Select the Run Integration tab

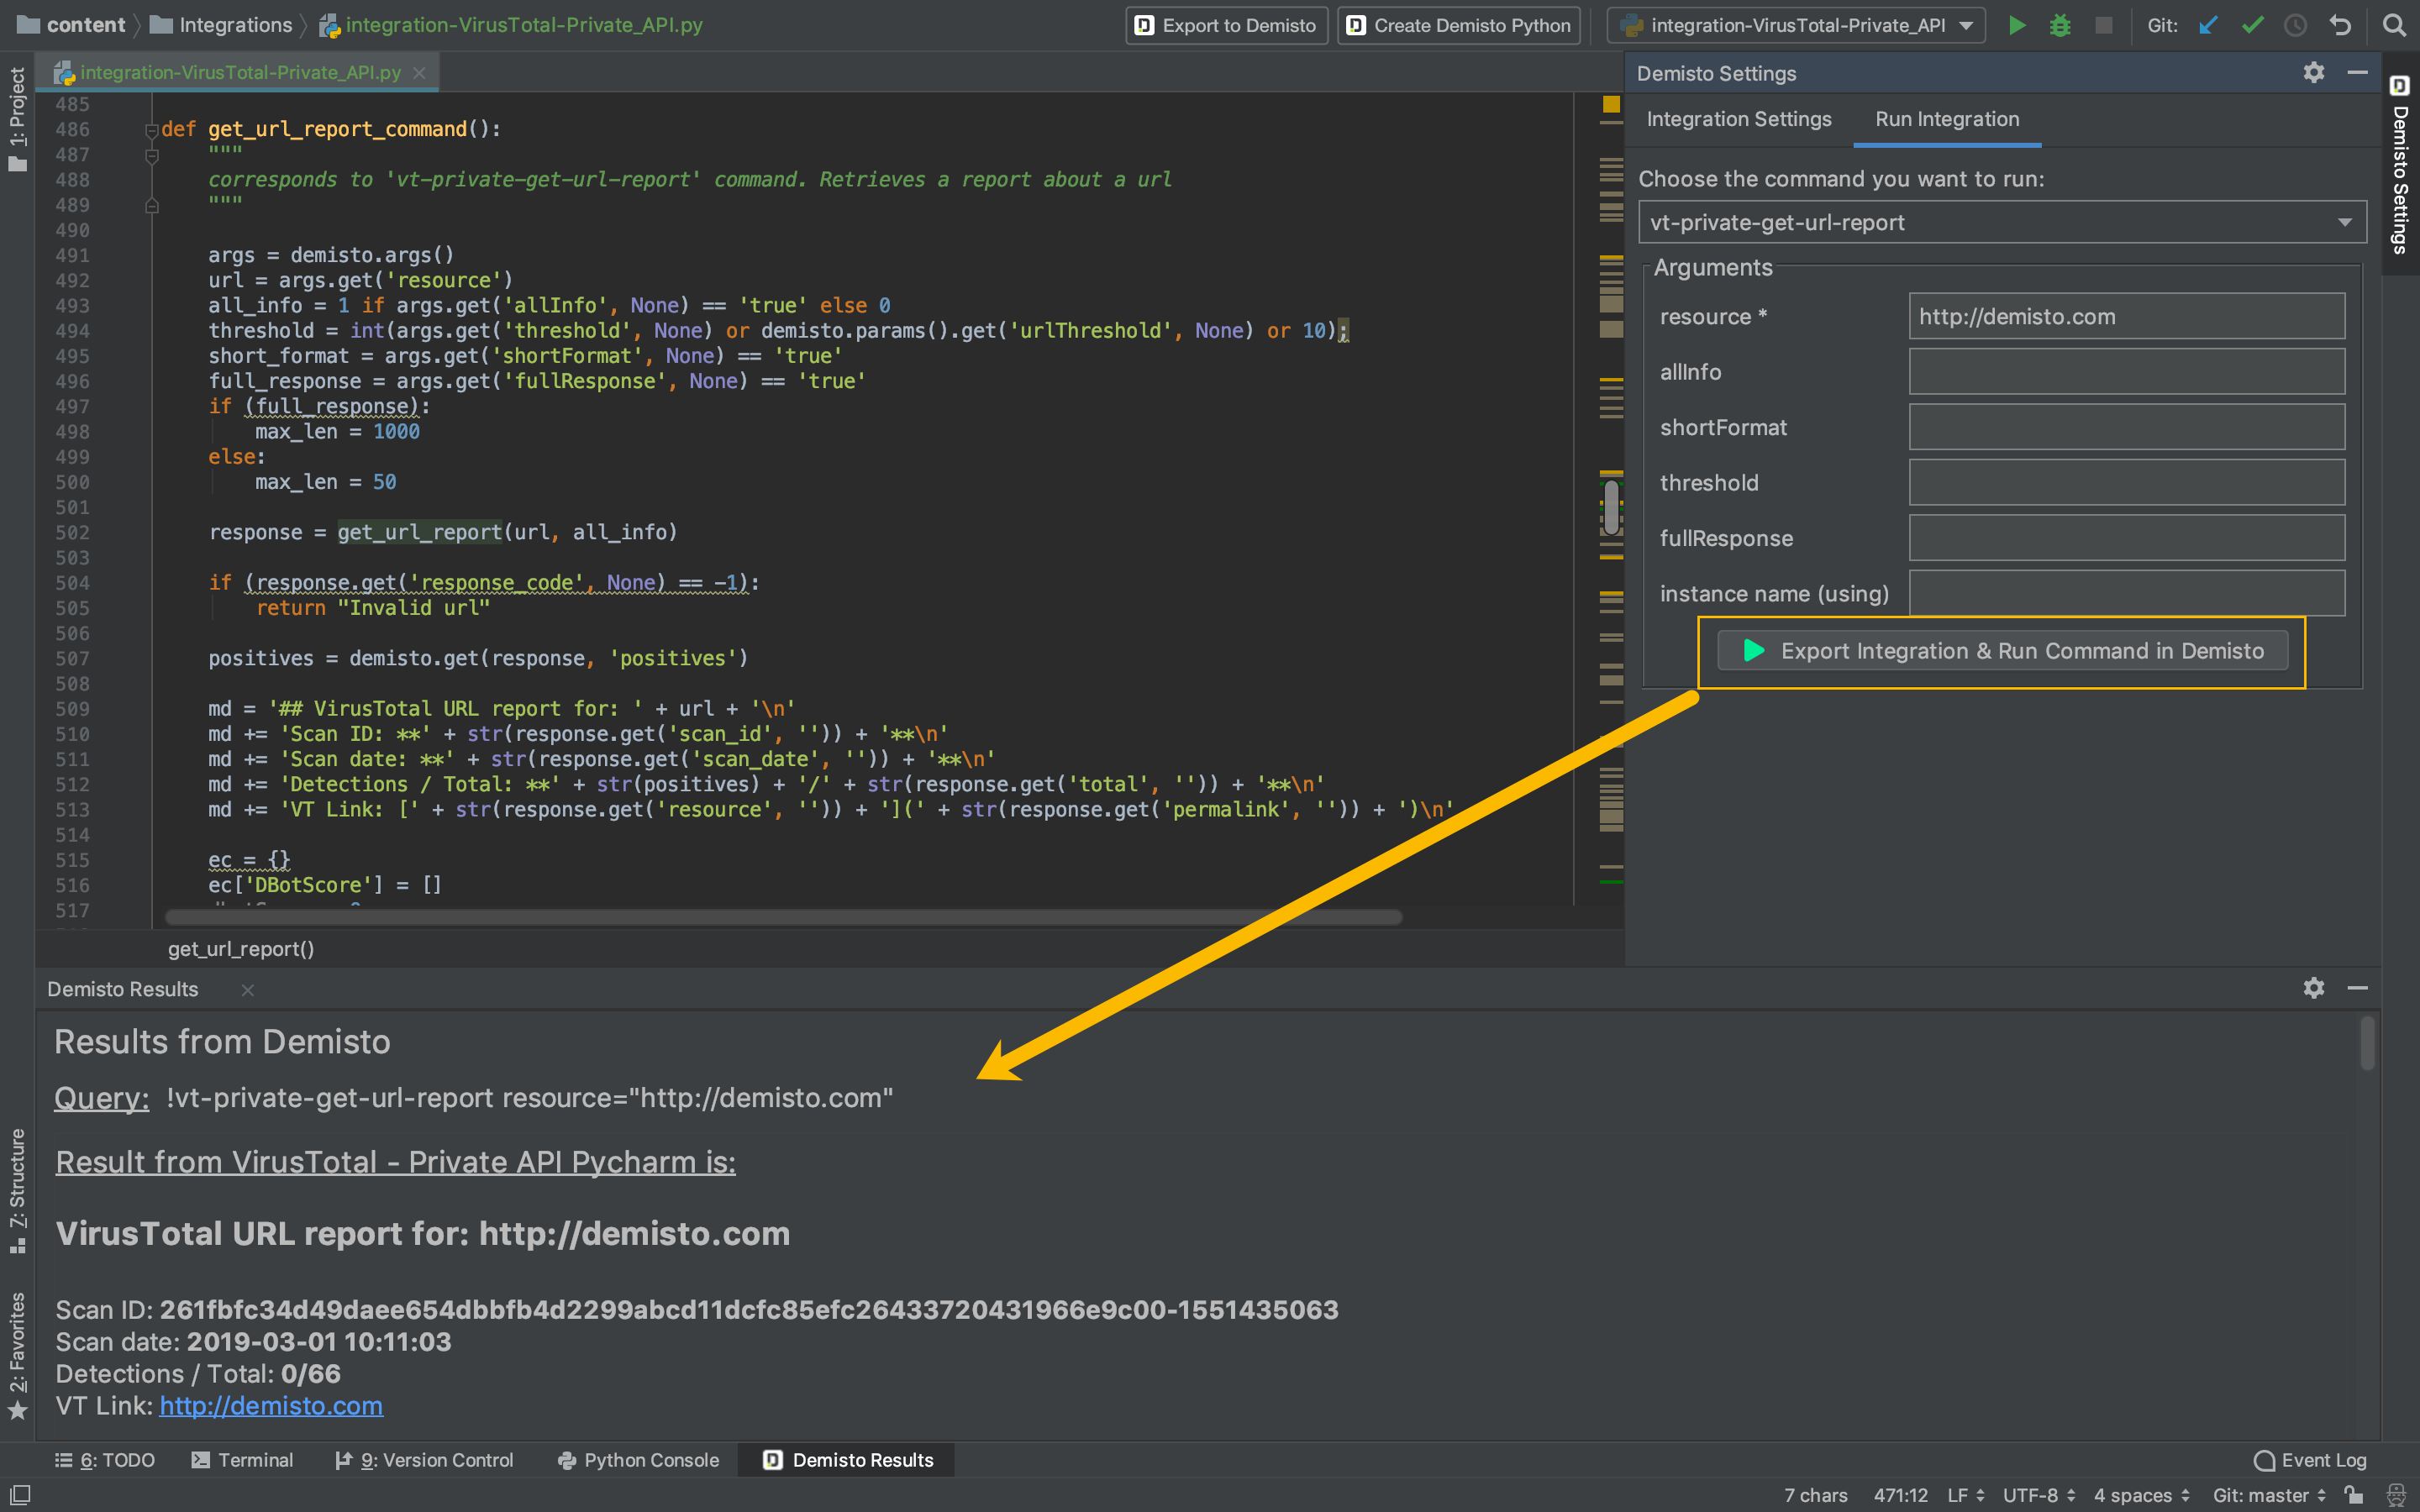(x=1946, y=118)
